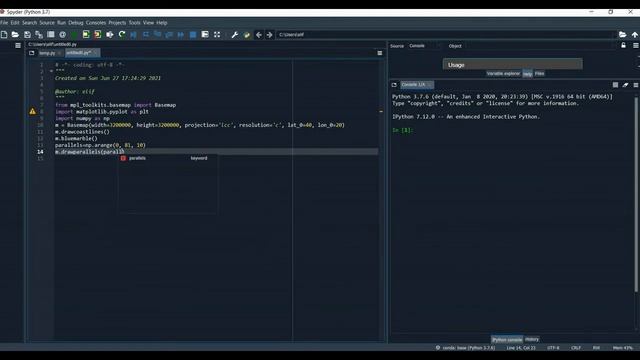The height and width of the screenshot is (360, 640).
Task: Click the Back arrow in the toolbar
Action: [258, 35]
